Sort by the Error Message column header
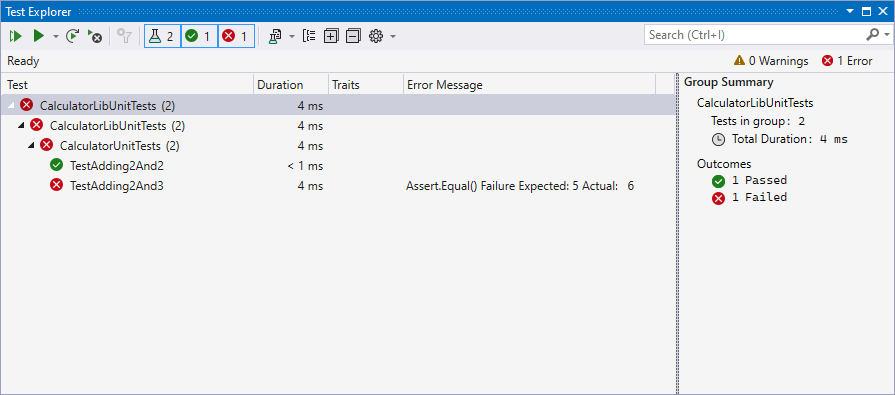This screenshot has width=895, height=395. point(529,85)
